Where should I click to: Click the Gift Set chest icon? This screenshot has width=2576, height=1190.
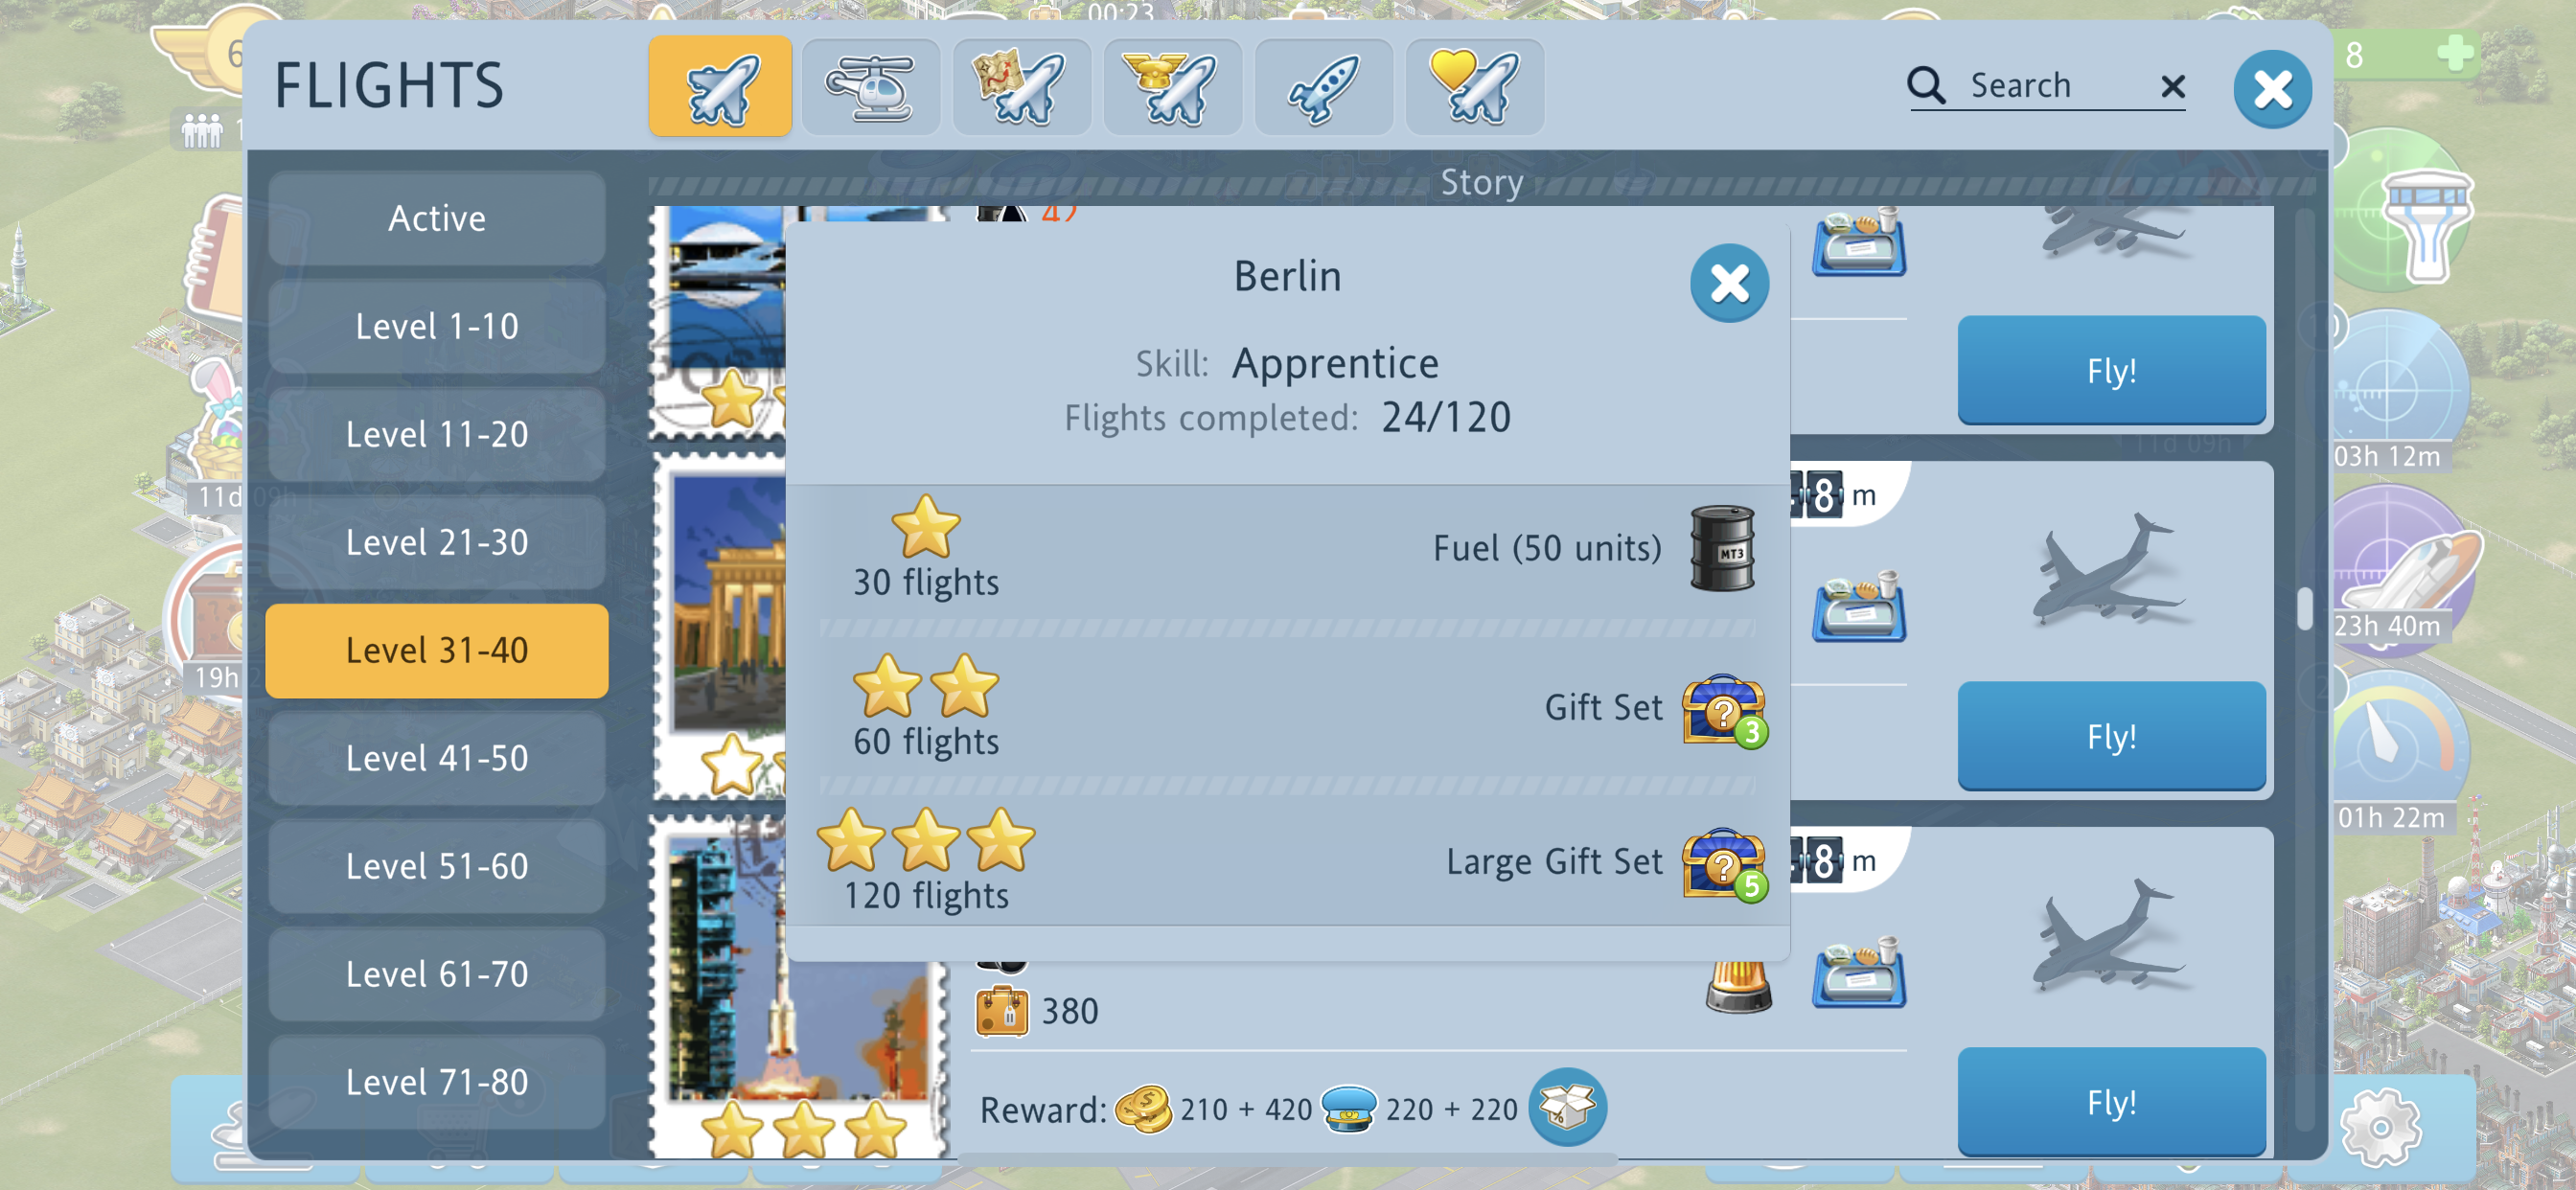click(x=1724, y=710)
